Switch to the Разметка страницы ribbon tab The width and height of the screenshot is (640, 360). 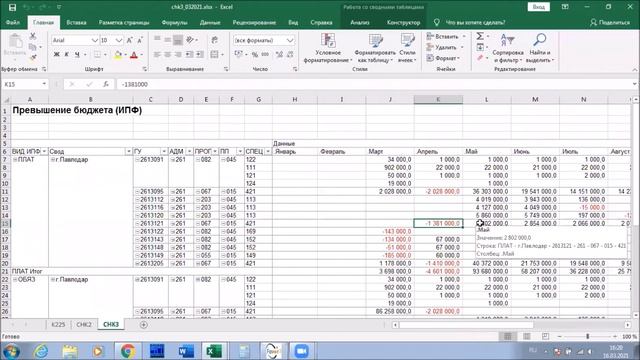tap(124, 22)
